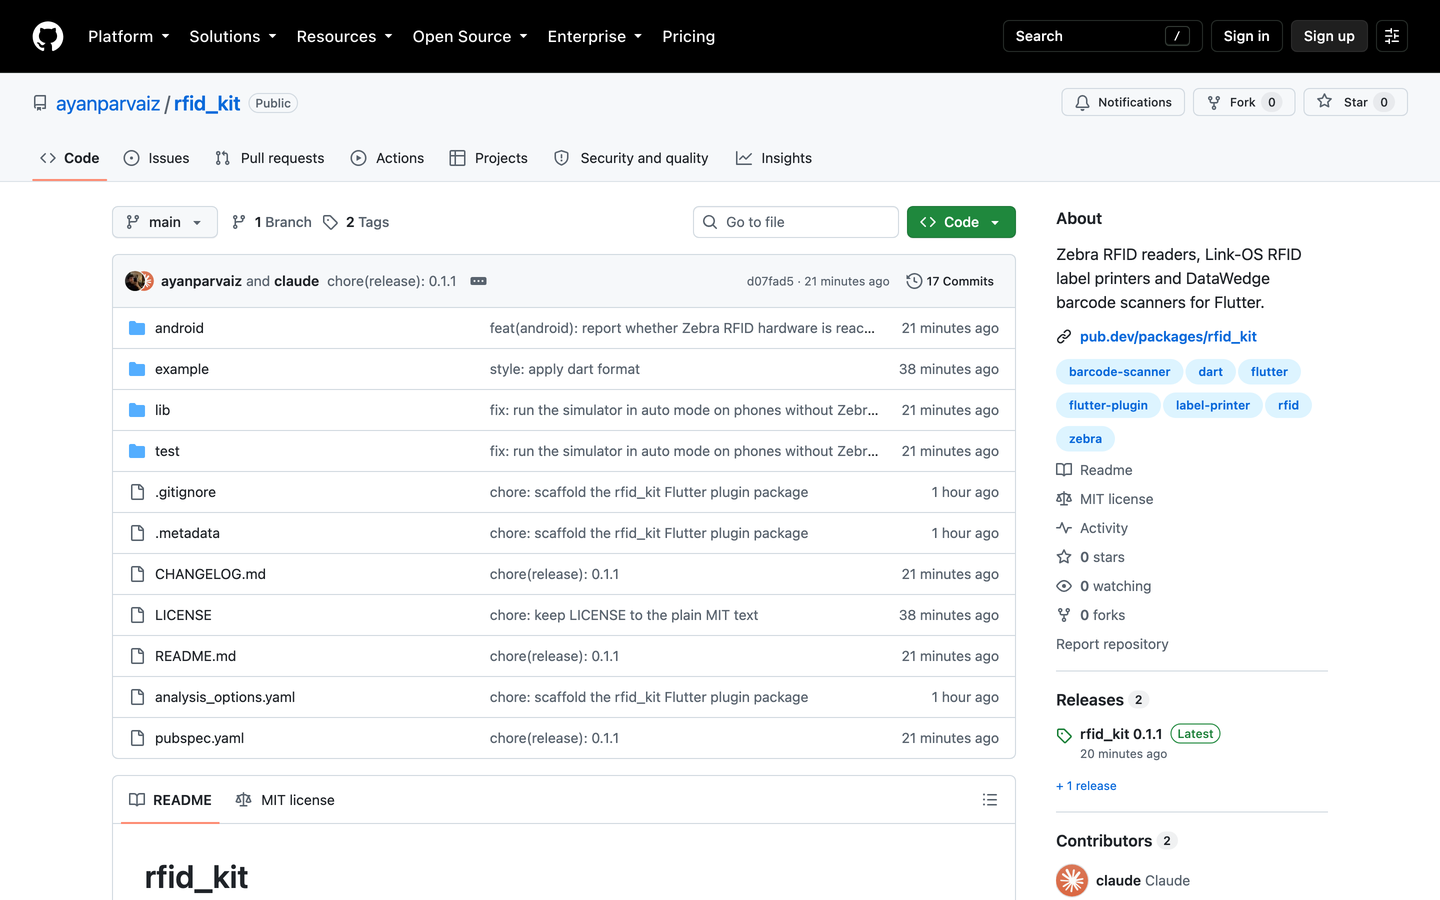Click the barcode-scanner topic tag
Image resolution: width=1440 pixels, height=900 pixels.
pos(1119,372)
